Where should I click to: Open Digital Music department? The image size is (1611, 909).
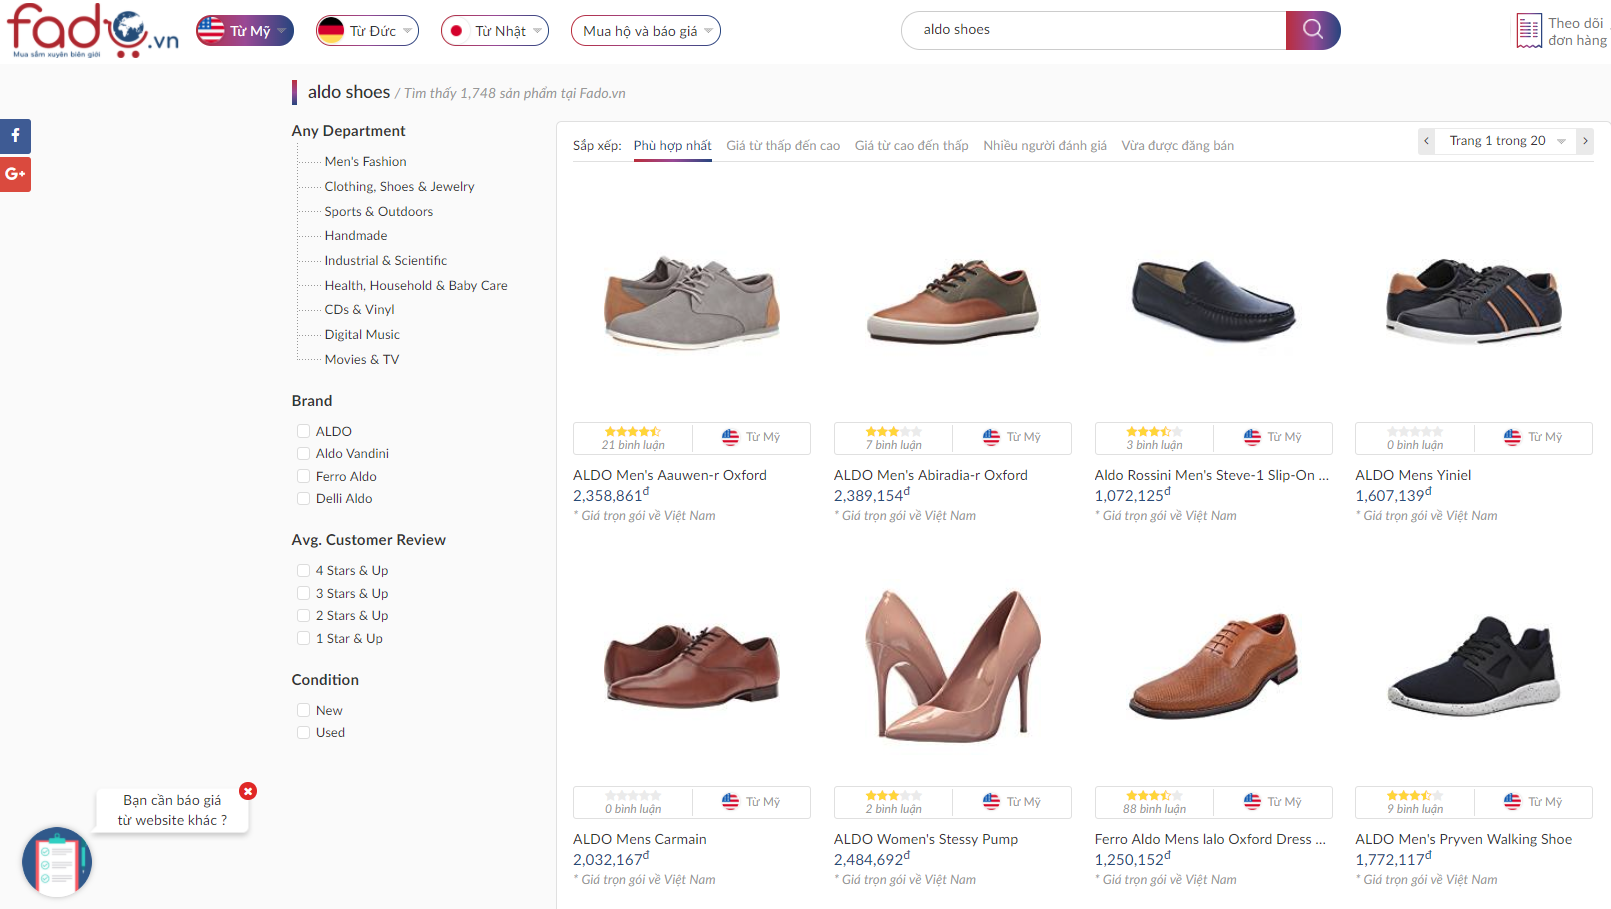tap(362, 335)
